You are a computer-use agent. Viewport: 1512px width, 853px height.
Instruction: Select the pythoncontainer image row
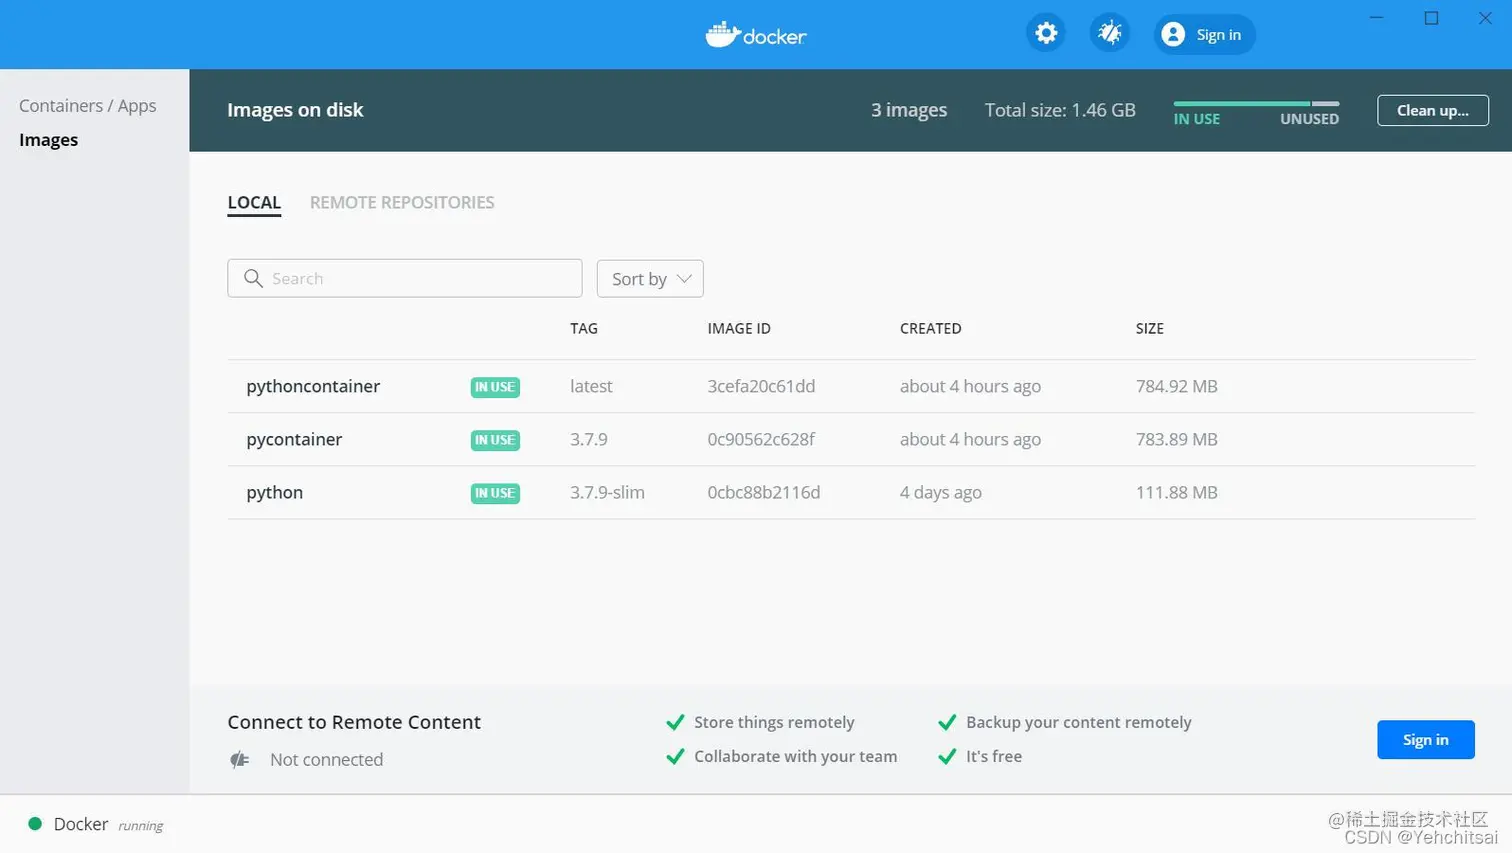pos(851,386)
